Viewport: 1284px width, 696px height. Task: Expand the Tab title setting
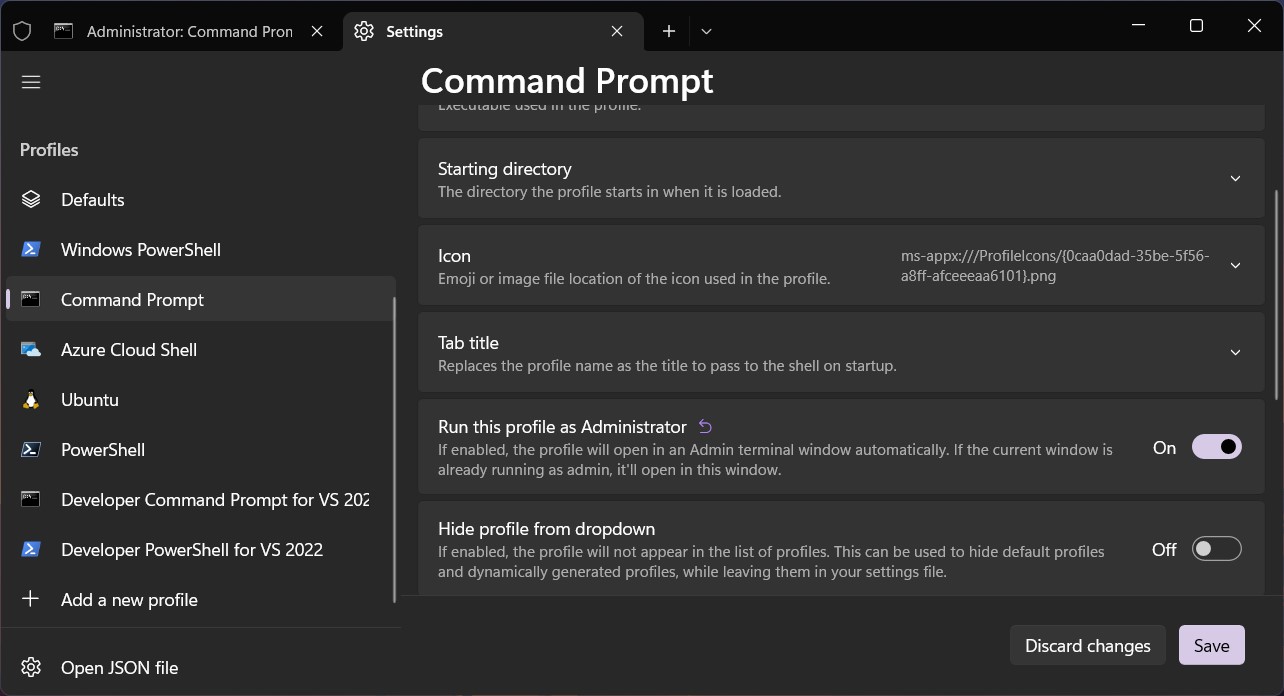(x=1235, y=353)
